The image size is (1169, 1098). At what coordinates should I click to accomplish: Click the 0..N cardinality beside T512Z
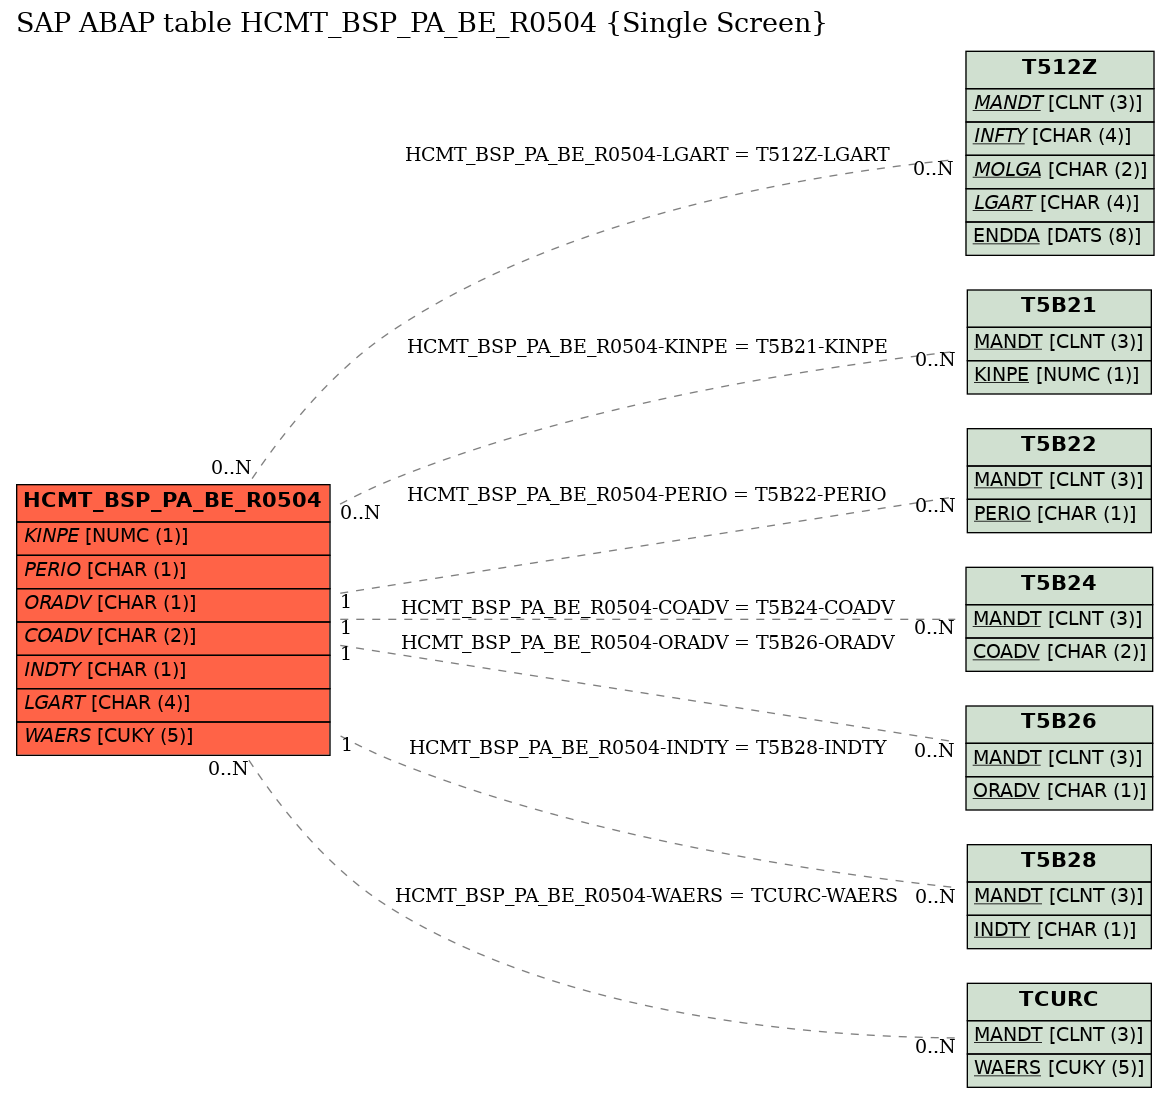(x=933, y=168)
